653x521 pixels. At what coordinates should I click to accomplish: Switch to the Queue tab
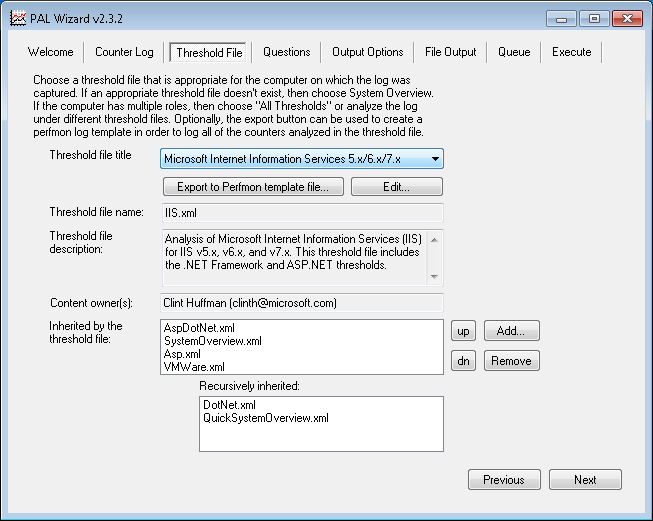click(514, 52)
